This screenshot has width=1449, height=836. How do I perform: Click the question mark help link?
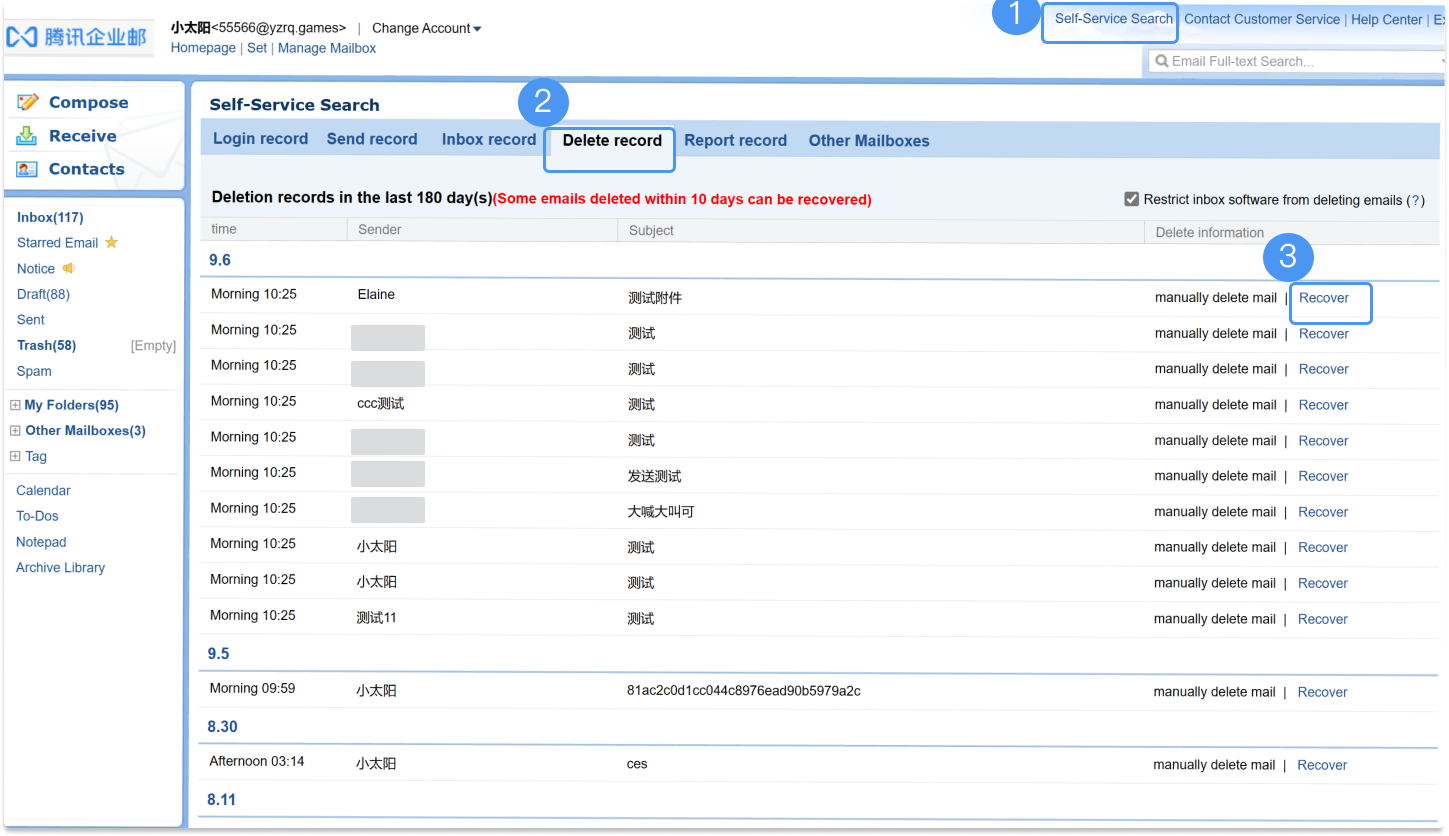[1415, 200]
